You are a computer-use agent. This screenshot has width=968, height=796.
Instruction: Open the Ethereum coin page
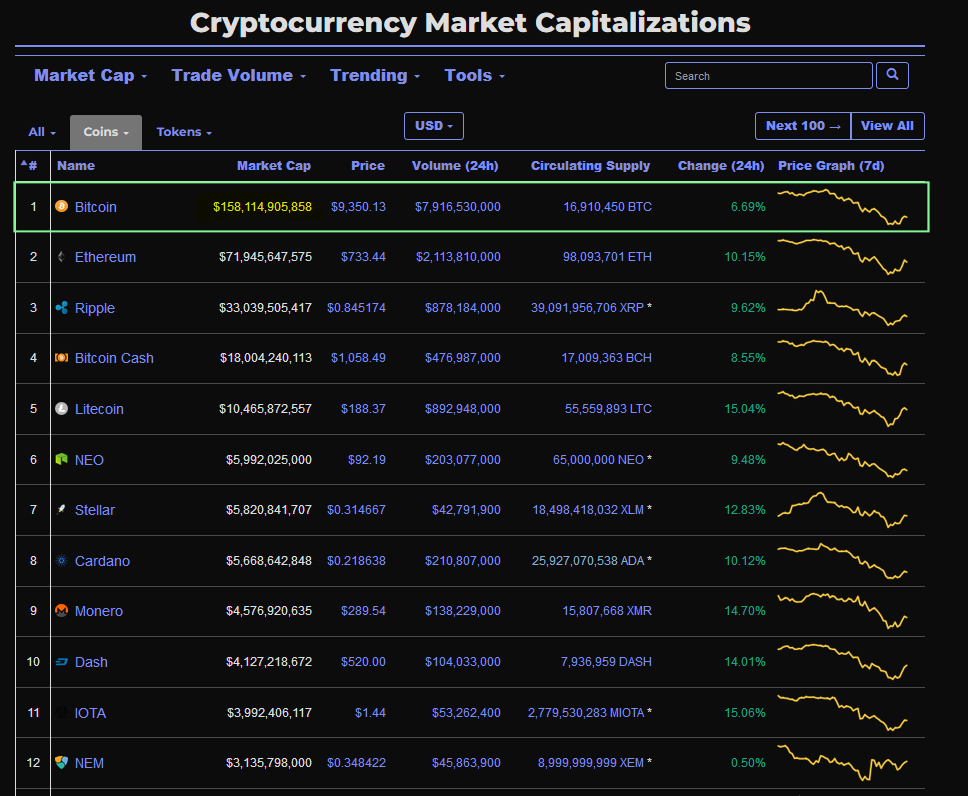tap(105, 257)
